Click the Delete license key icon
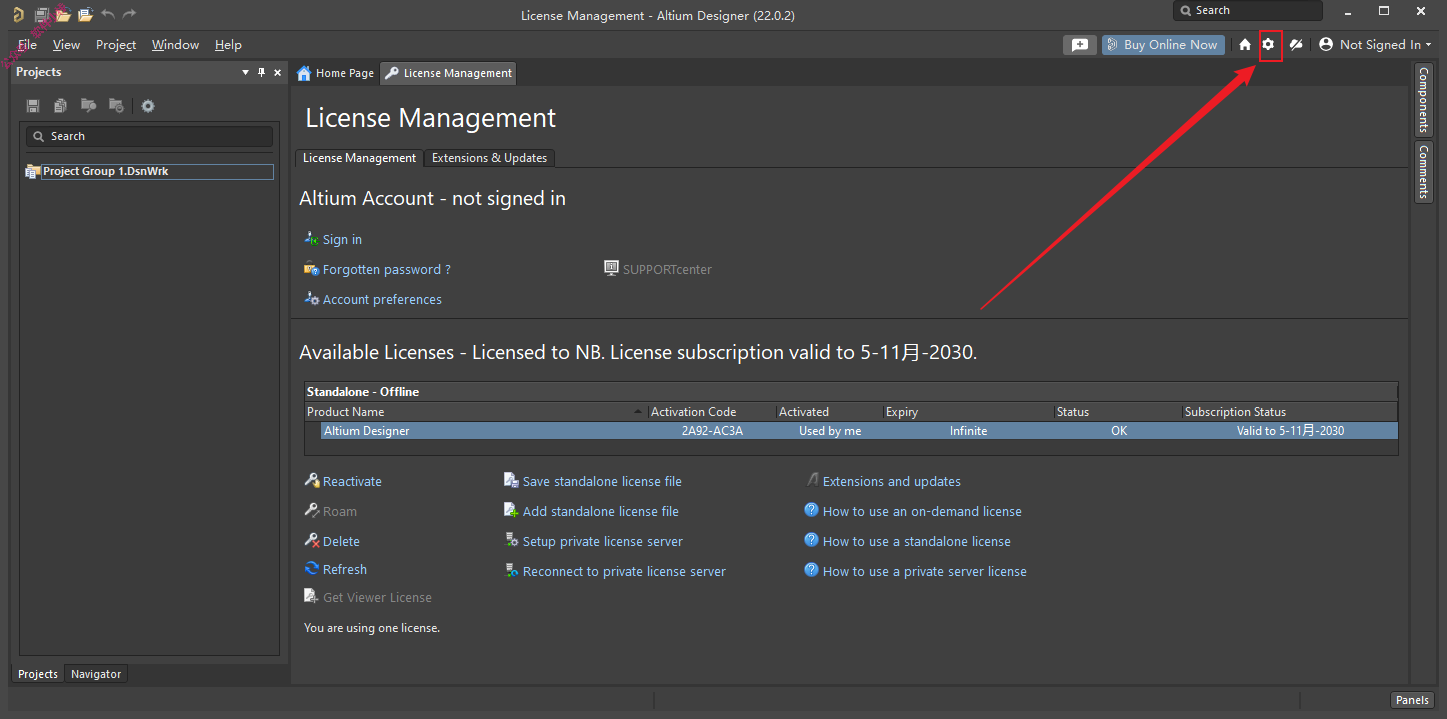This screenshot has width=1447, height=719. tap(312, 541)
